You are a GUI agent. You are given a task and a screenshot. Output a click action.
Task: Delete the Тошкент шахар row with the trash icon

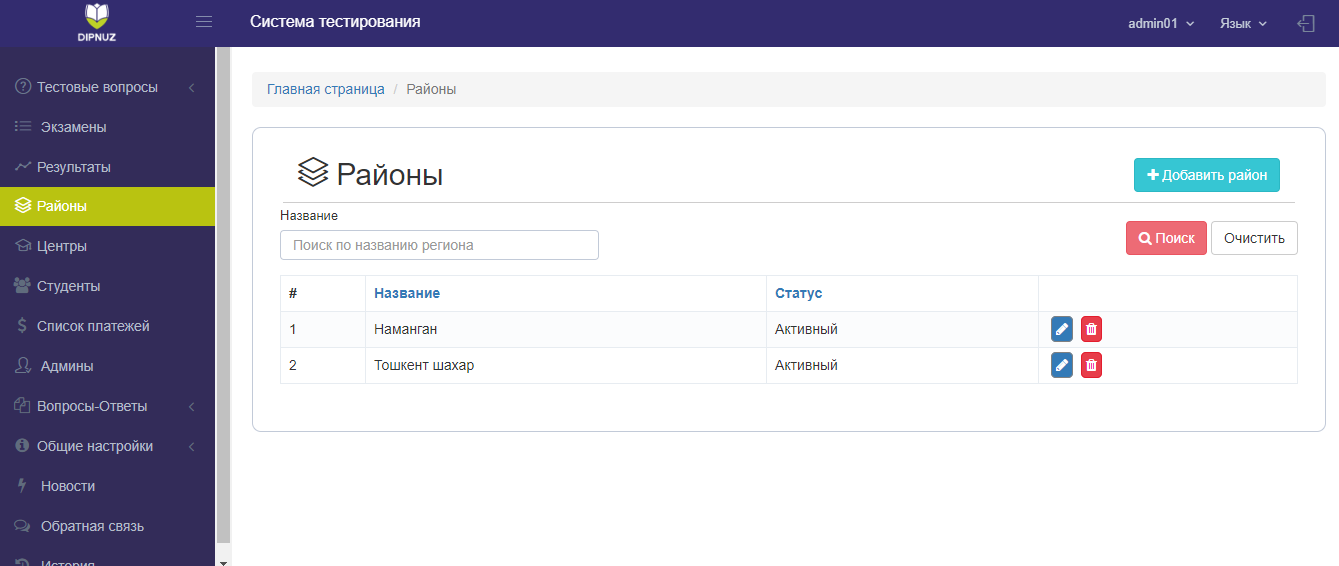[x=1091, y=365]
